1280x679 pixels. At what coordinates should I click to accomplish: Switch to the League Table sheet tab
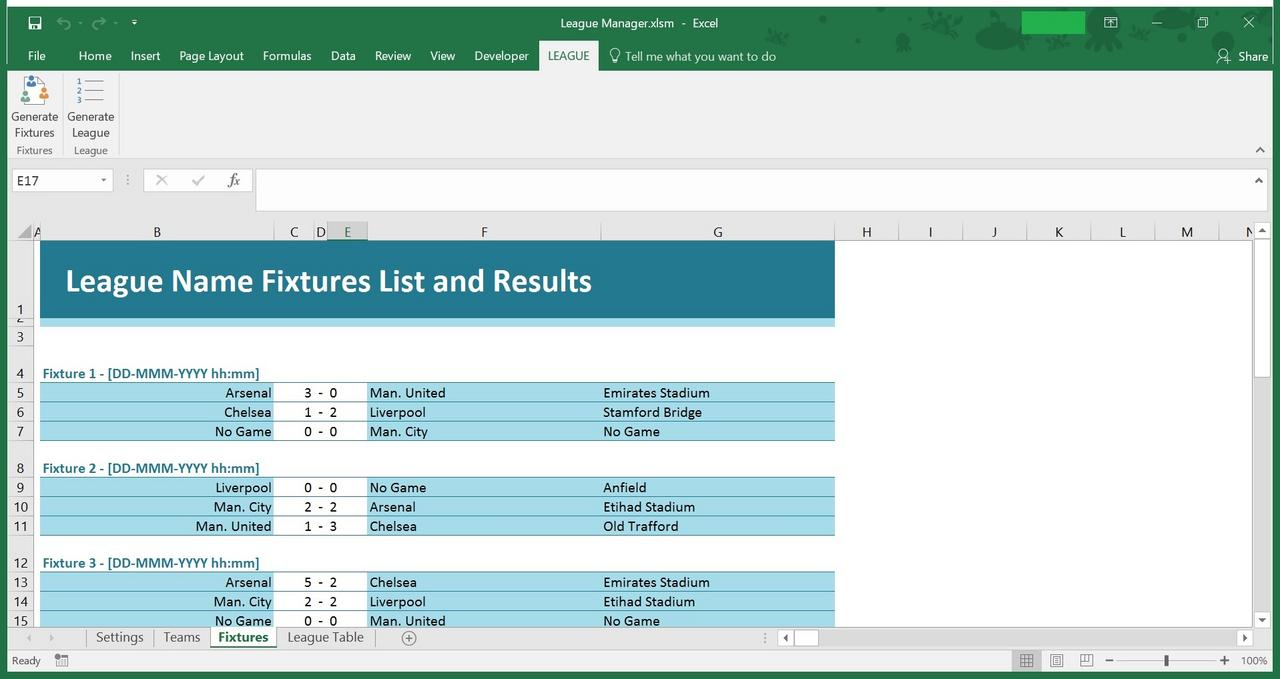pos(325,637)
